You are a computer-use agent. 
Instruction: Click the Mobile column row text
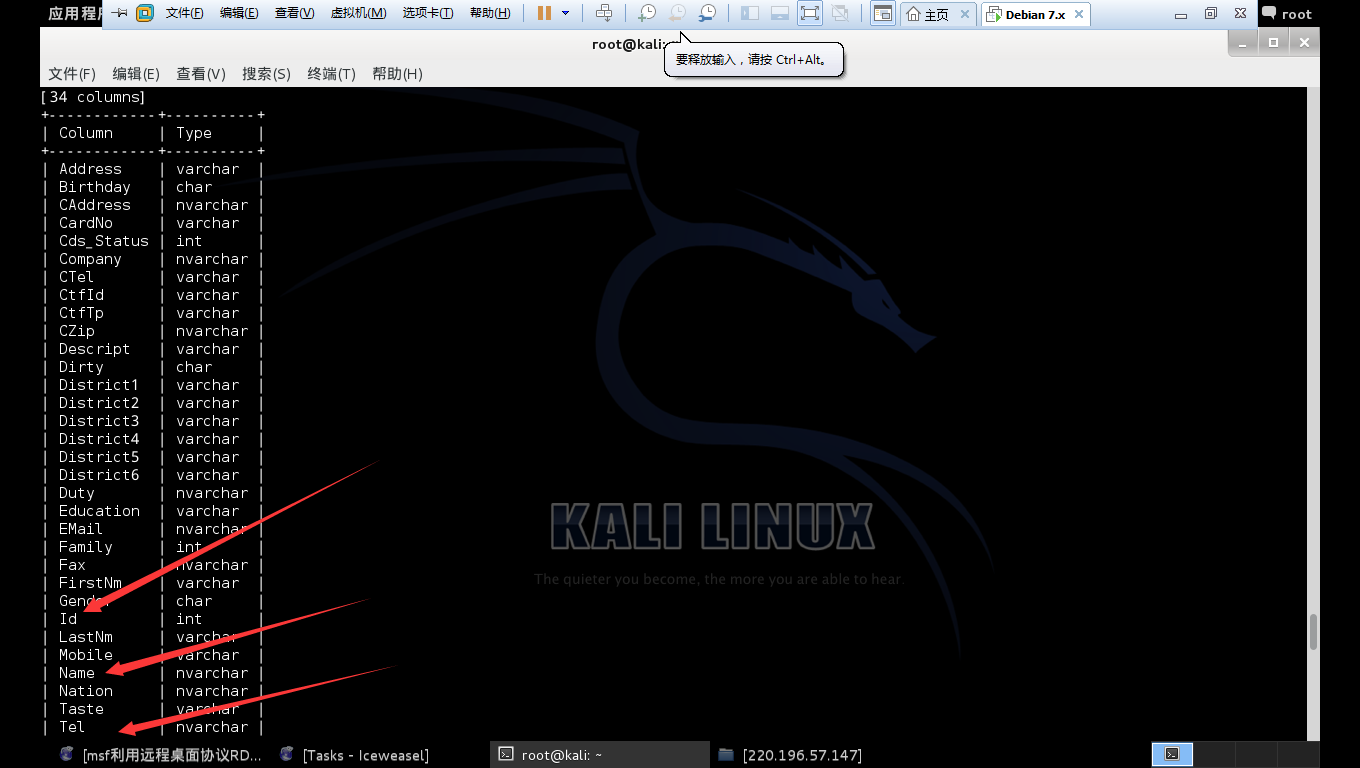pos(85,655)
